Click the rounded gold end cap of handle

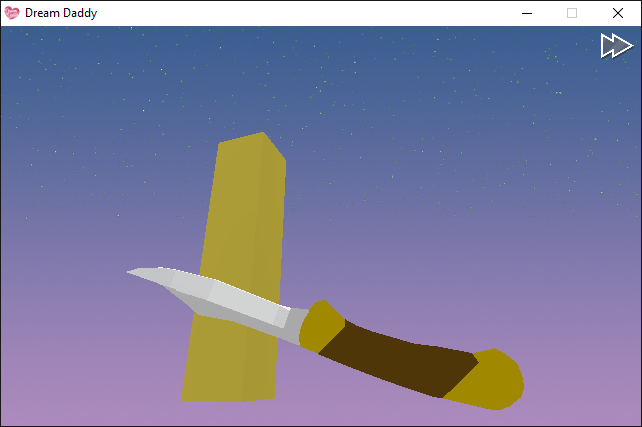coord(489,380)
